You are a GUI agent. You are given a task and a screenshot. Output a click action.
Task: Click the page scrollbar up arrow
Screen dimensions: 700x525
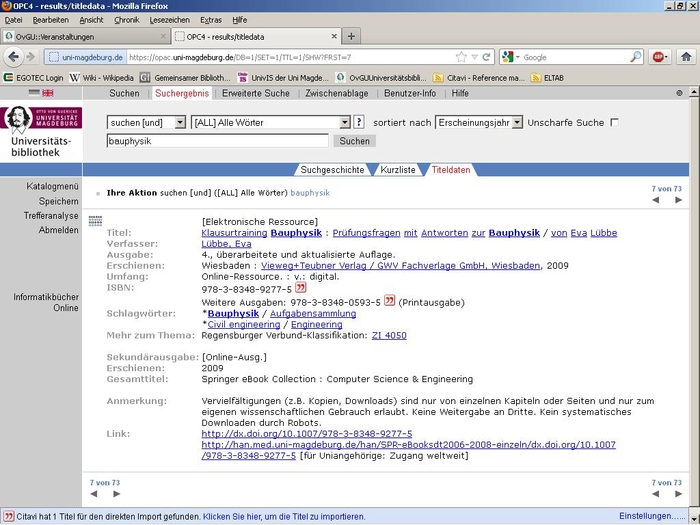(x=694, y=92)
